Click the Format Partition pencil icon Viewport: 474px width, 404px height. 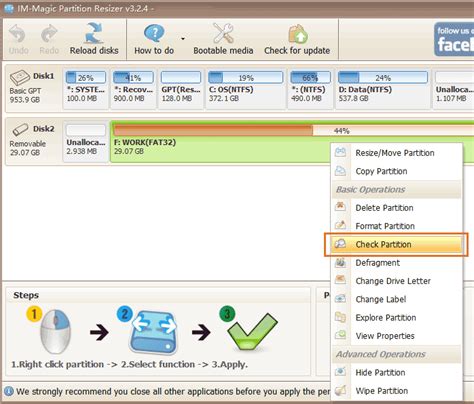click(340, 225)
